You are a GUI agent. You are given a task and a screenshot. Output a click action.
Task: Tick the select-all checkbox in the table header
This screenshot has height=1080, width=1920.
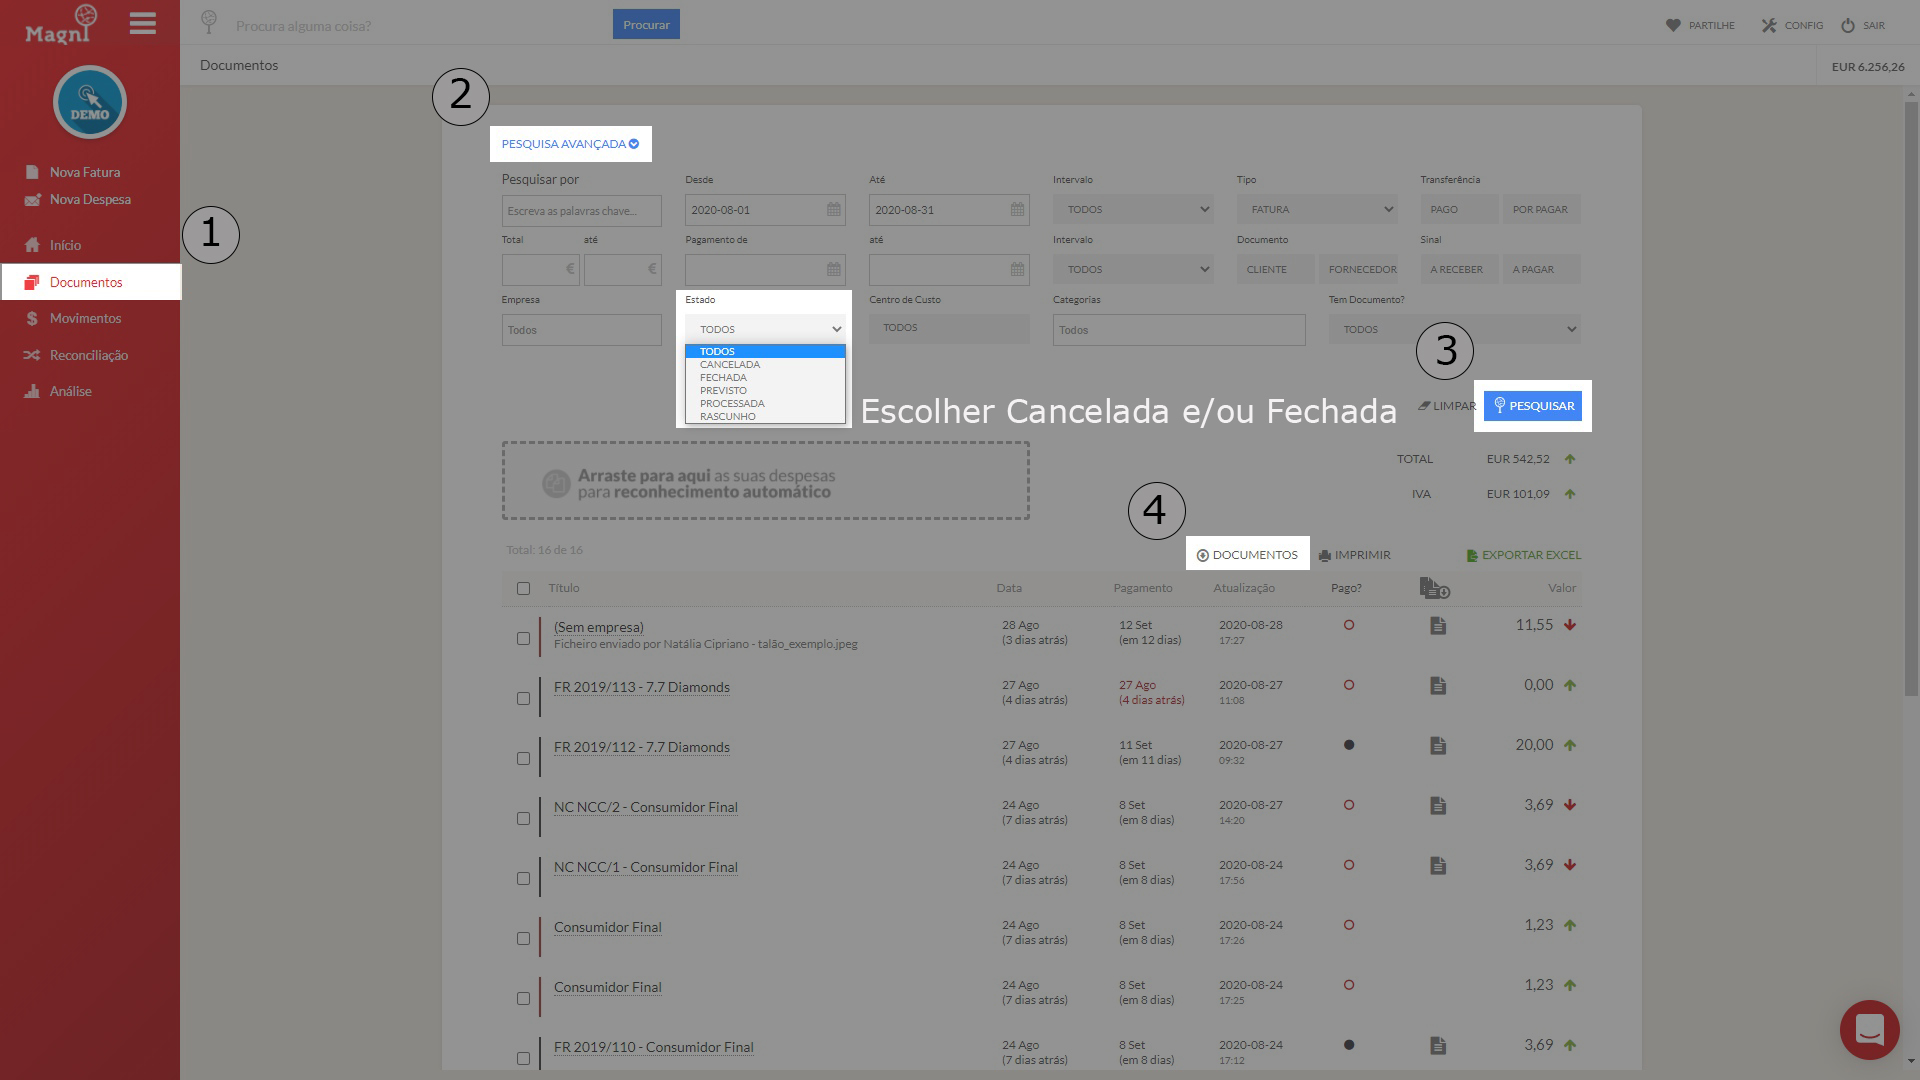point(523,589)
